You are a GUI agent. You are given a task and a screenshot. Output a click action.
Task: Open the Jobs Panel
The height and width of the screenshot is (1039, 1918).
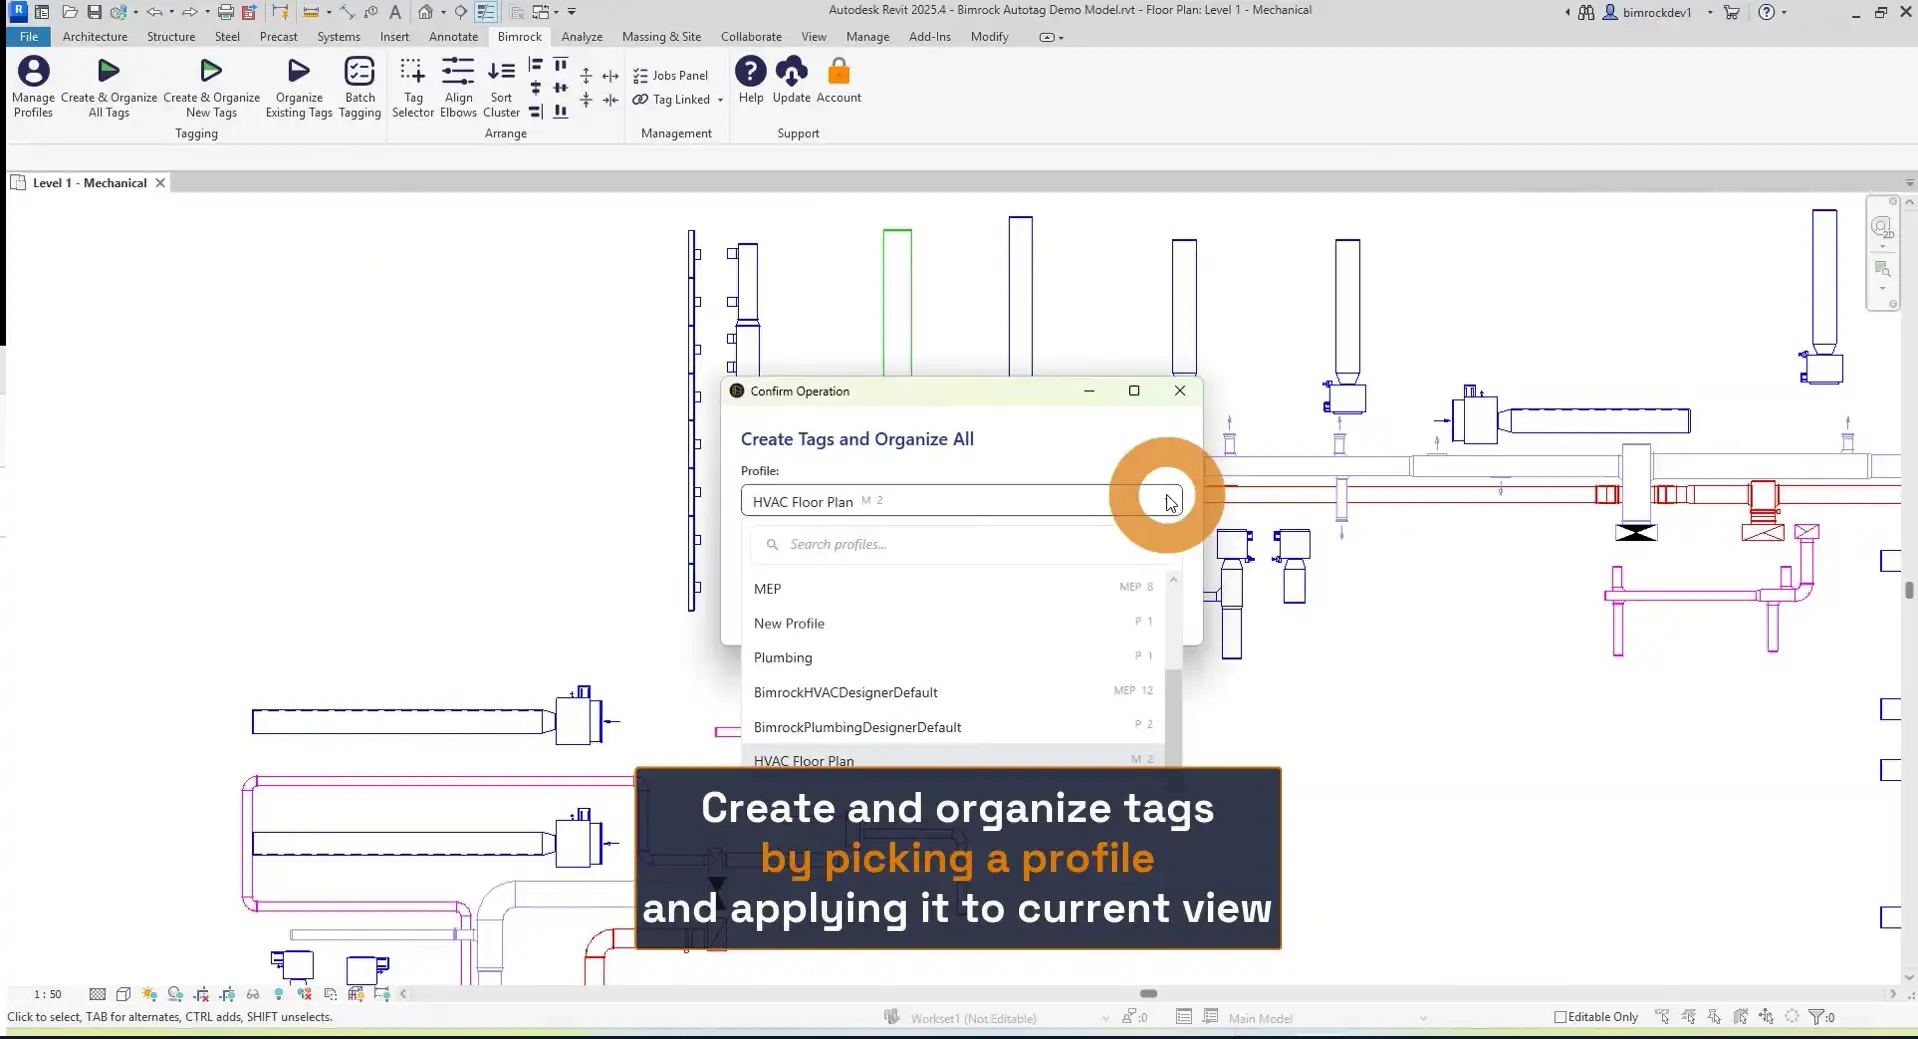tap(670, 75)
